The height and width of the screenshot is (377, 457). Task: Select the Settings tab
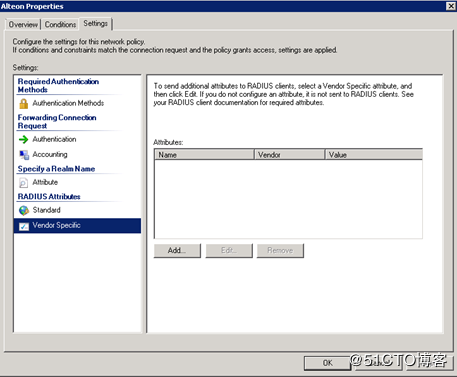pyautogui.click(x=96, y=23)
